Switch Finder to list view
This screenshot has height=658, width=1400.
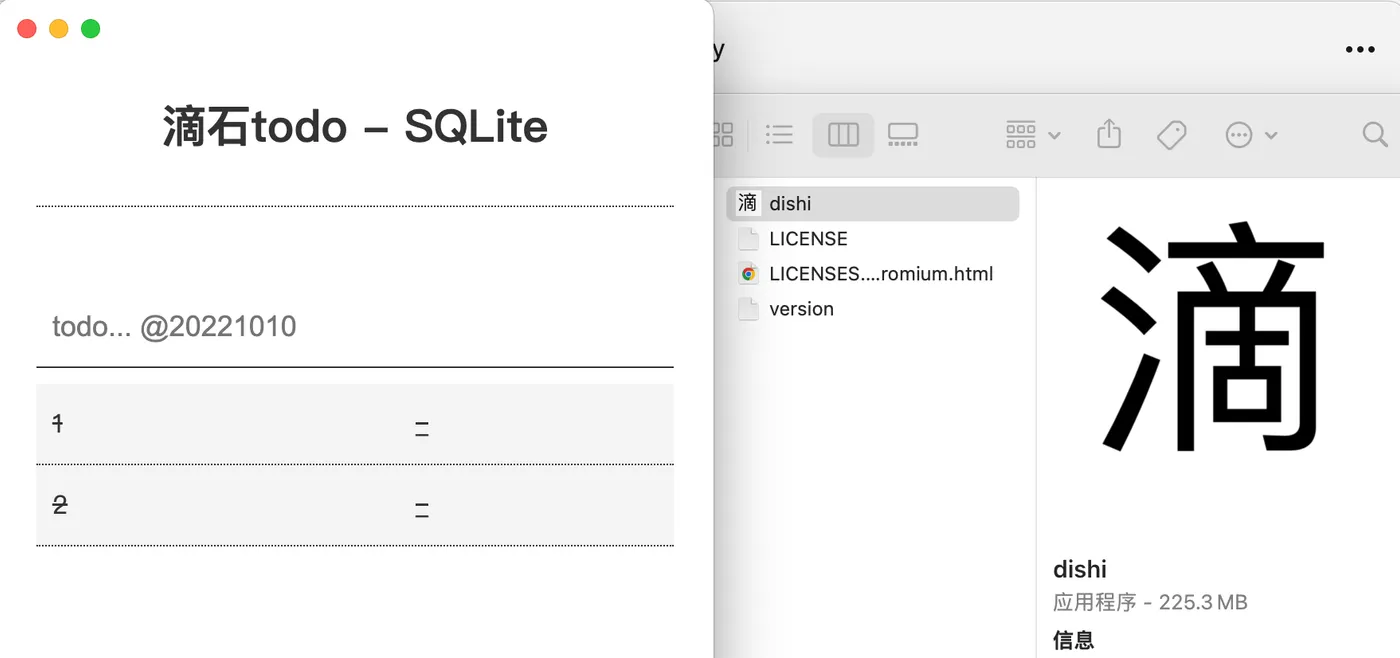(x=779, y=135)
